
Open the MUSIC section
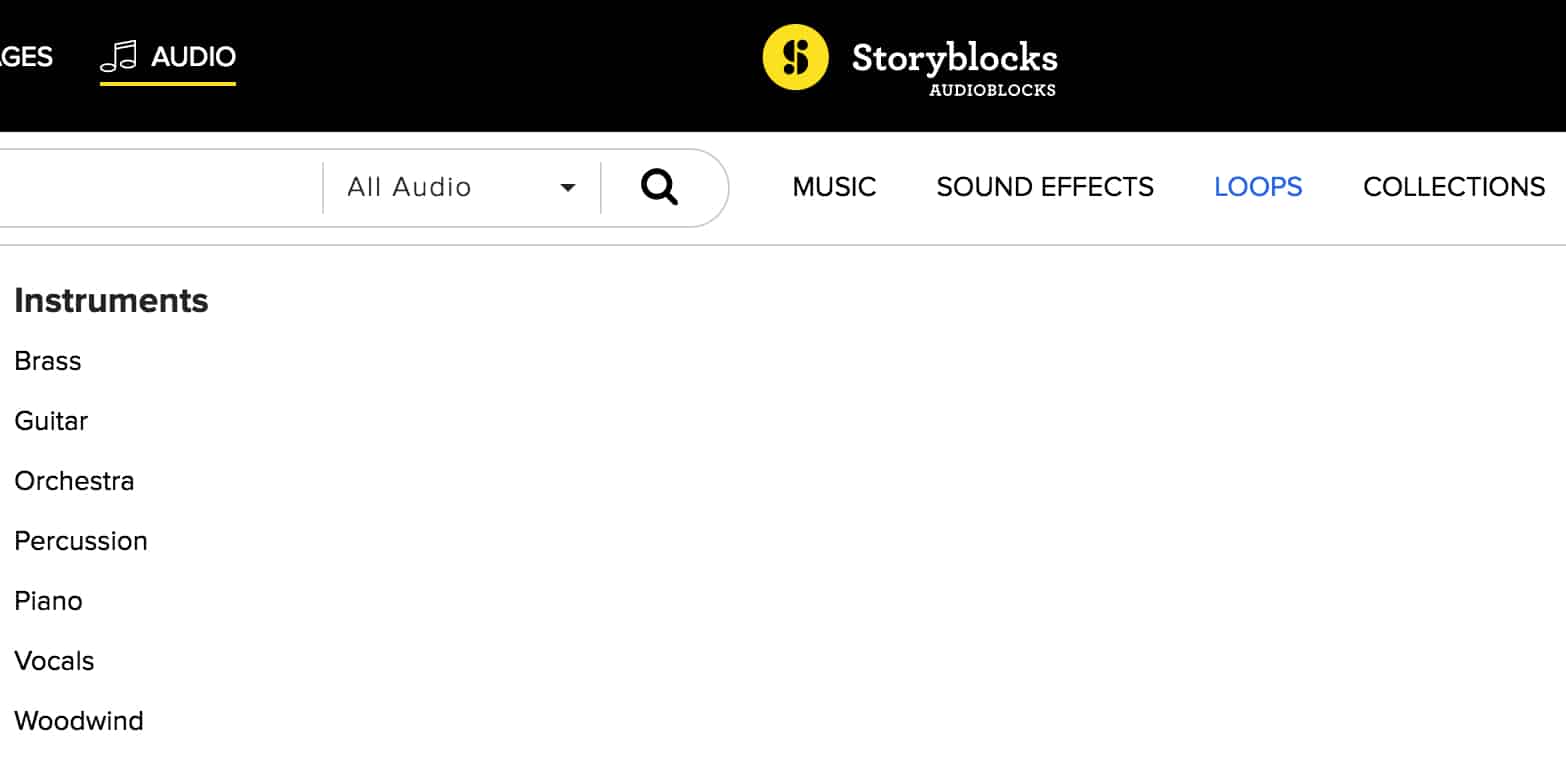833,187
